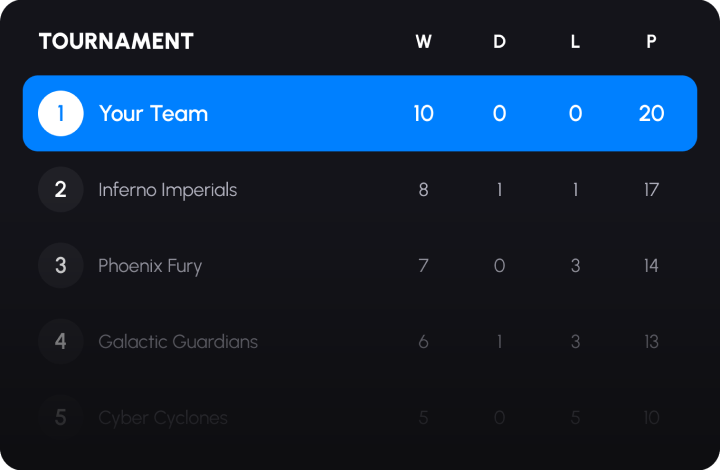Click the rank 4 circle badge
Screen dimensions: 720x470
(61, 341)
